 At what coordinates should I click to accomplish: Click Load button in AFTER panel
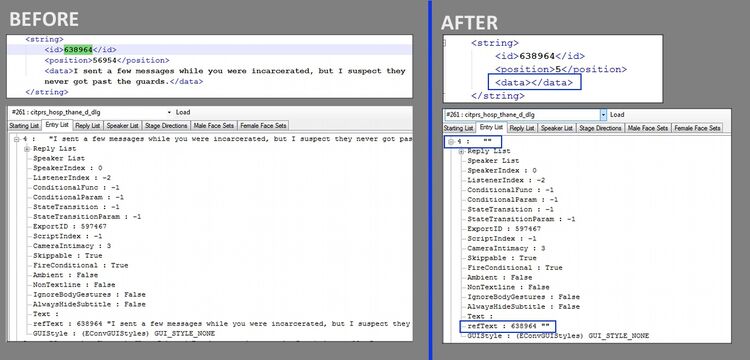click(x=617, y=115)
